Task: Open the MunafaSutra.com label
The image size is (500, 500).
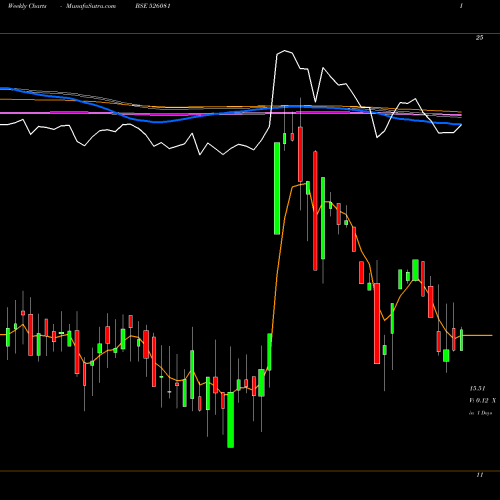Action: pyautogui.click(x=91, y=6)
